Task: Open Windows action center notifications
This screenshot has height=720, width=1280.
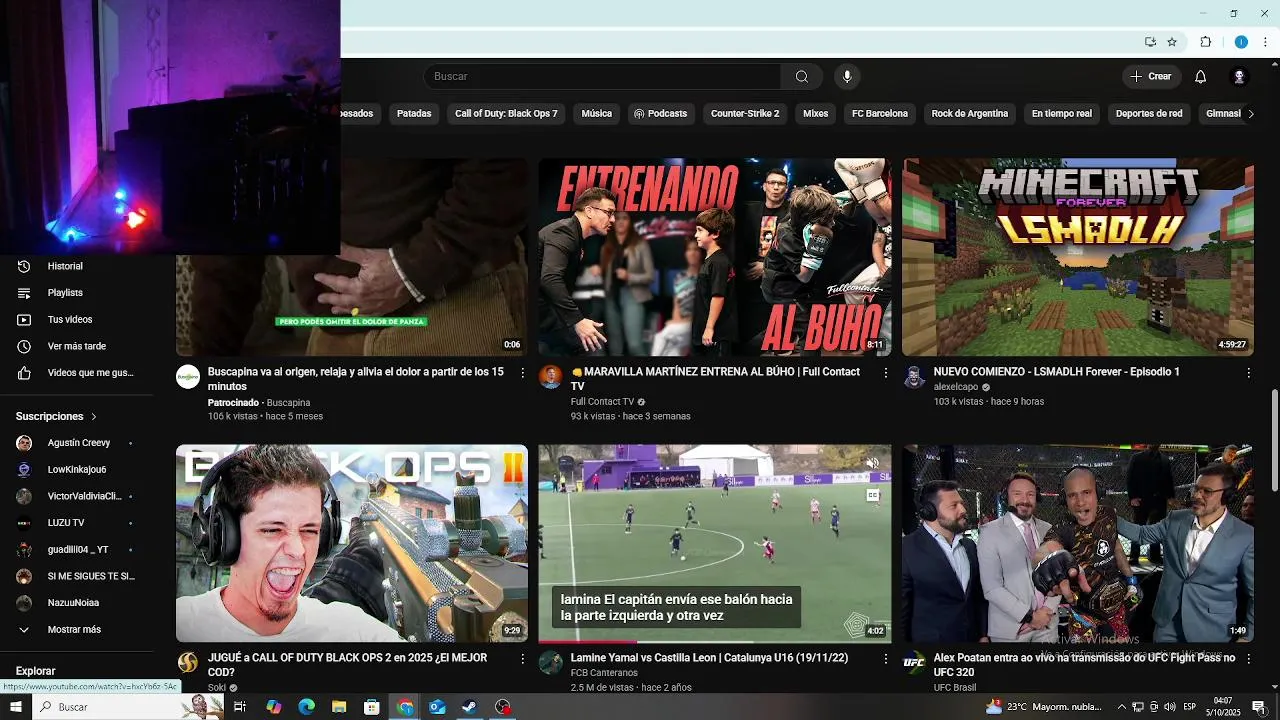Action: click(1259, 707)
